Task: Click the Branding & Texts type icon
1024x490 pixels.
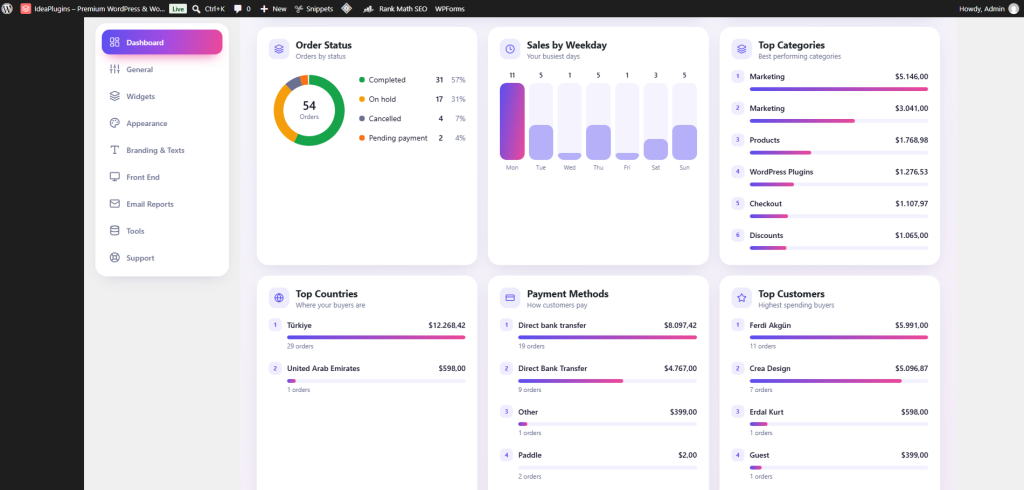Action: (x=115, y=150)
